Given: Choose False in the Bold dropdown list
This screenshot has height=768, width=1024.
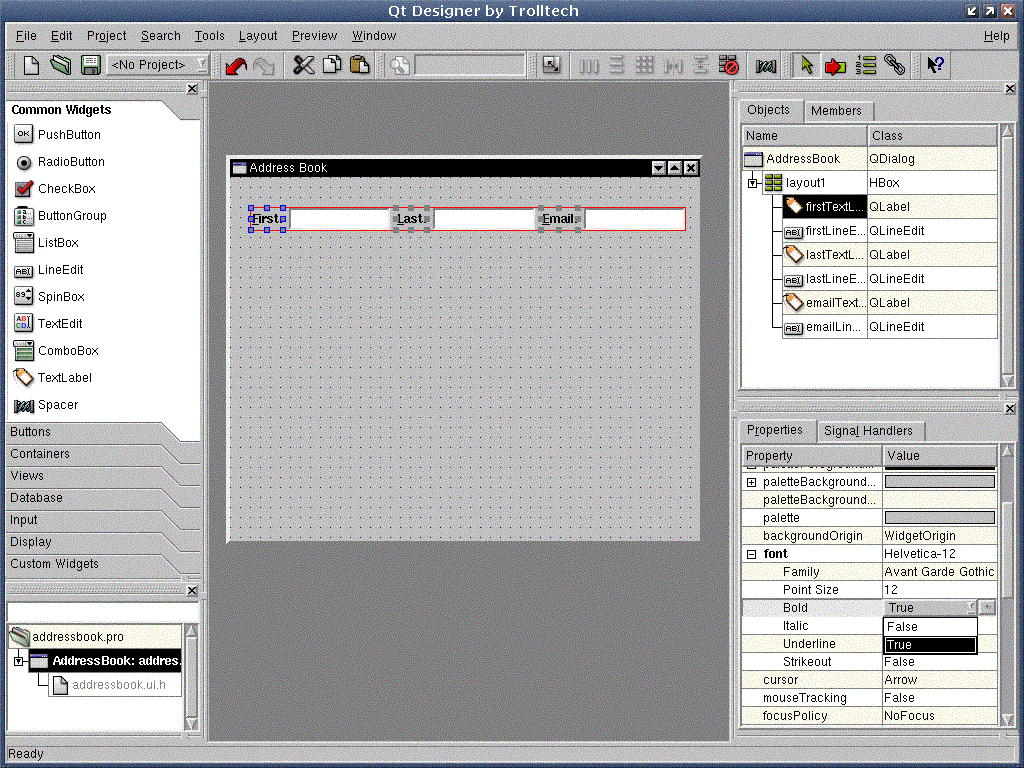Looking at the screenshot, I should point(930,627).
